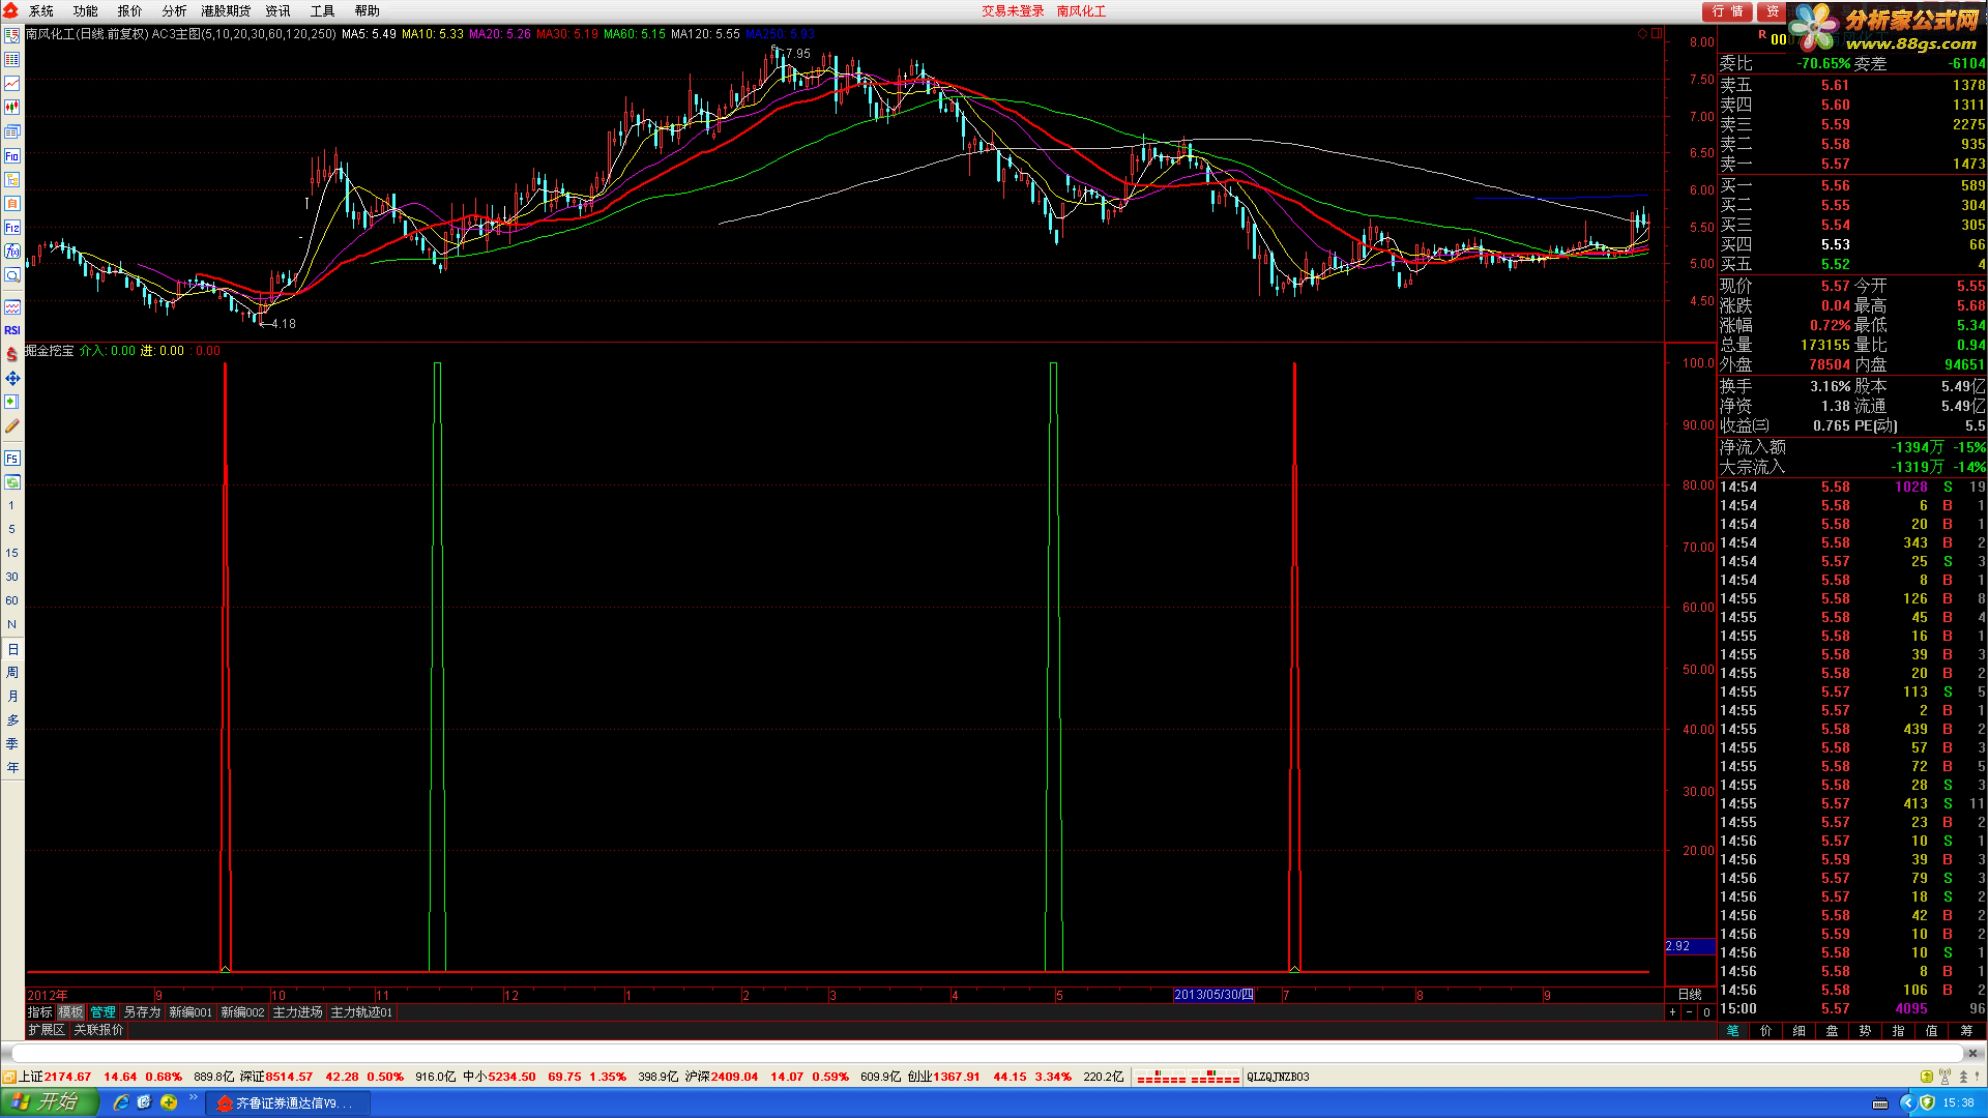1988x1118 pixels.
Task: Click the tree structure icon in left sidebar
Action: point(12,180)
